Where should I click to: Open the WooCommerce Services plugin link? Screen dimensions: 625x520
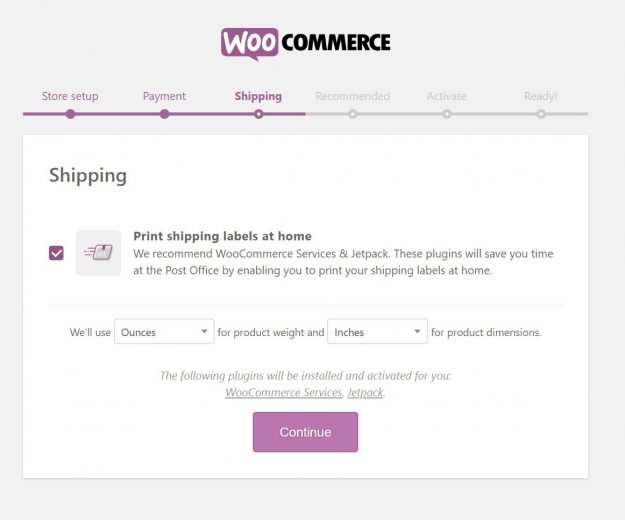(x=284, y=392)
